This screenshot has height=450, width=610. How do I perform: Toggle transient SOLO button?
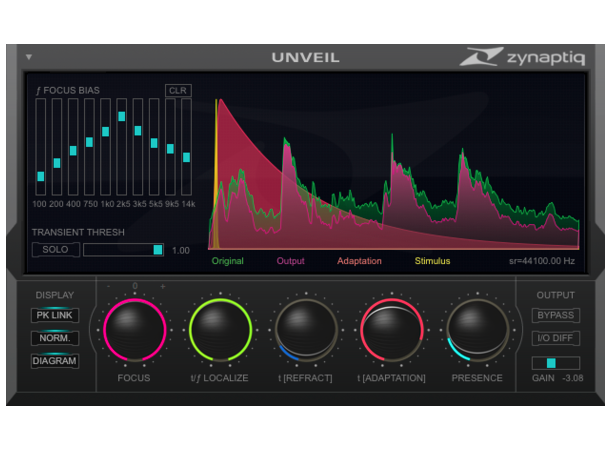coord(56,249)
